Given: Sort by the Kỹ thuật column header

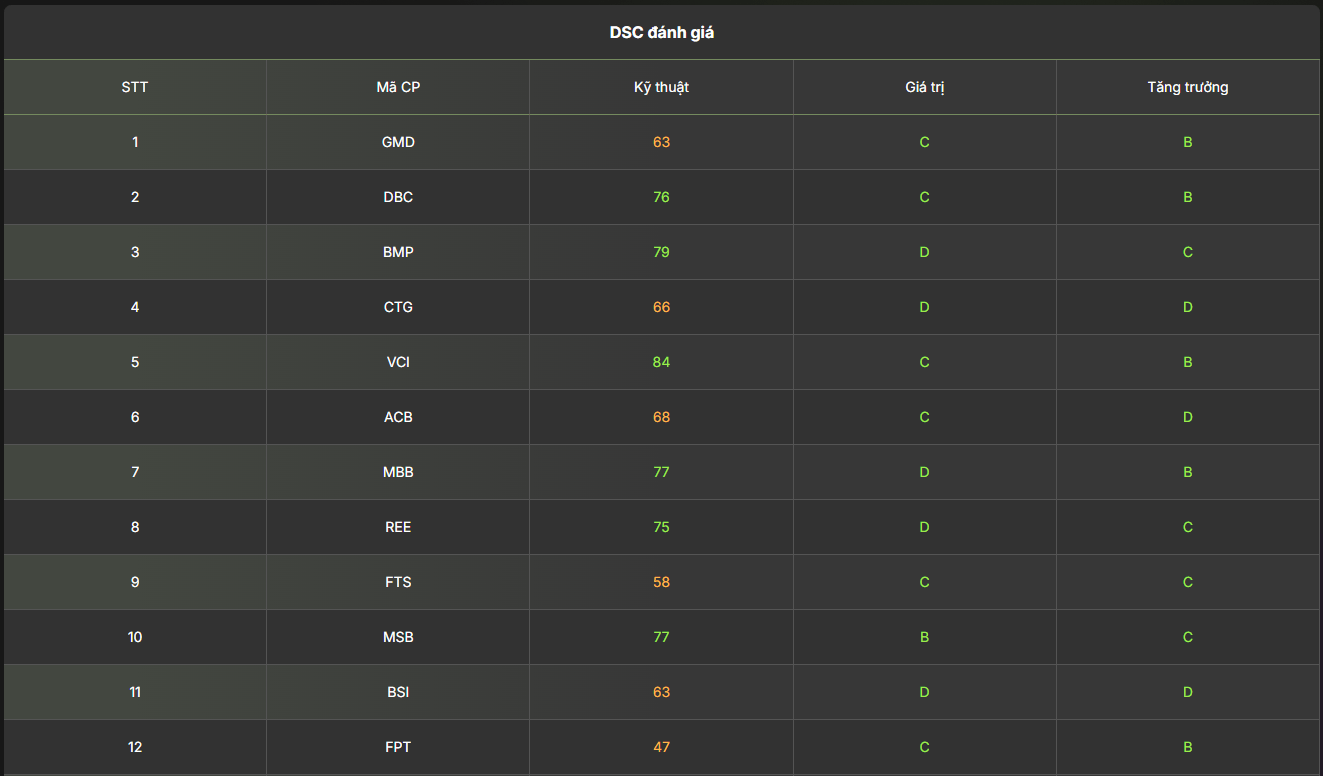Looking at the screenshot, I should pyautogui.click(x=661, y=87).
